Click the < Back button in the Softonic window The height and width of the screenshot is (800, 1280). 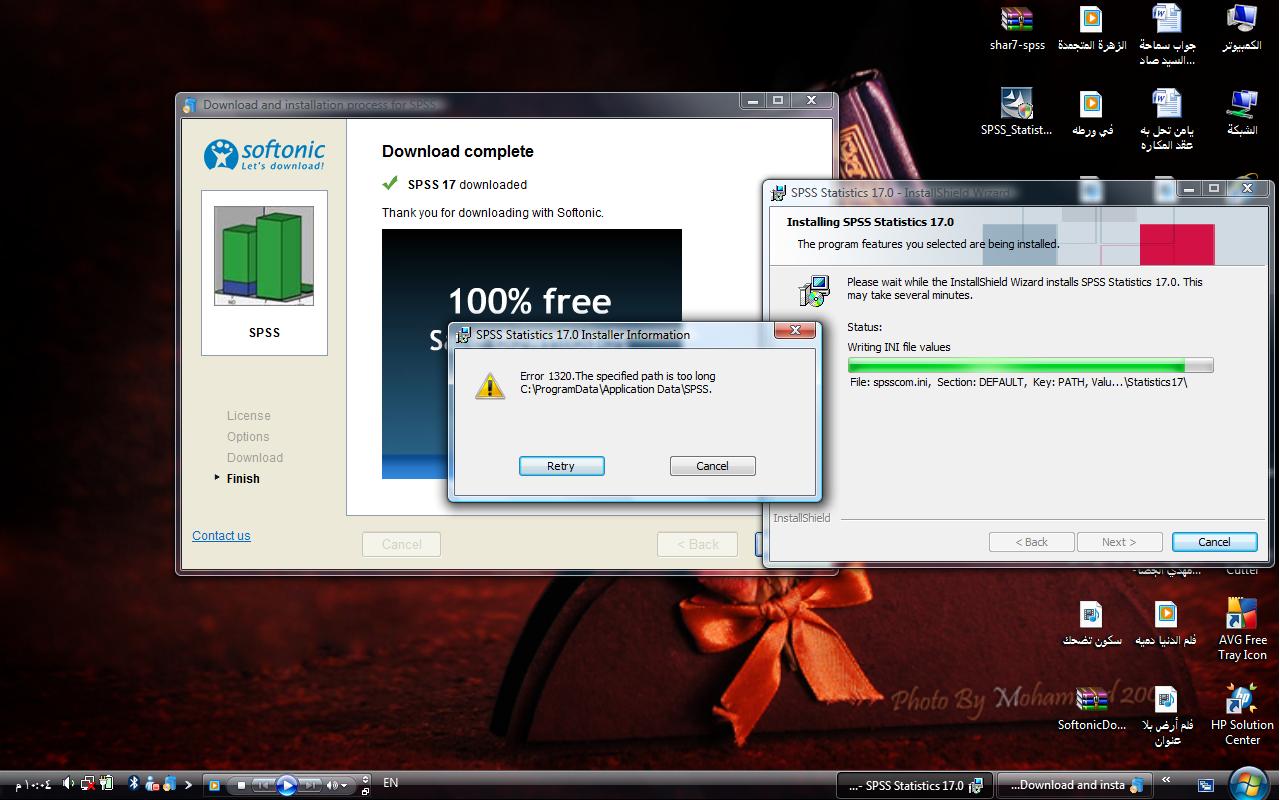click(697, 544)
